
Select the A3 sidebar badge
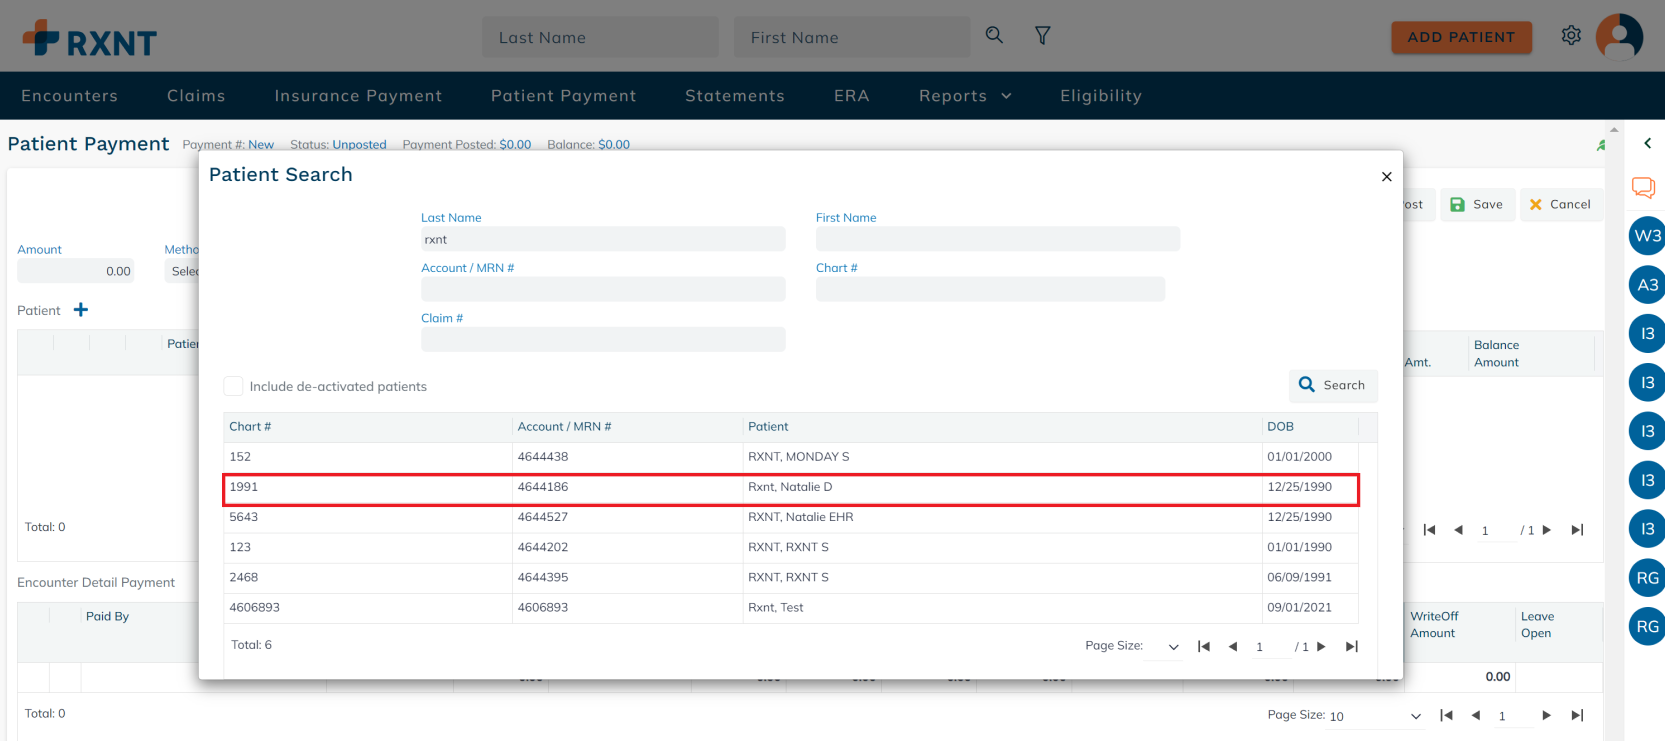[x=1647, y=285]
